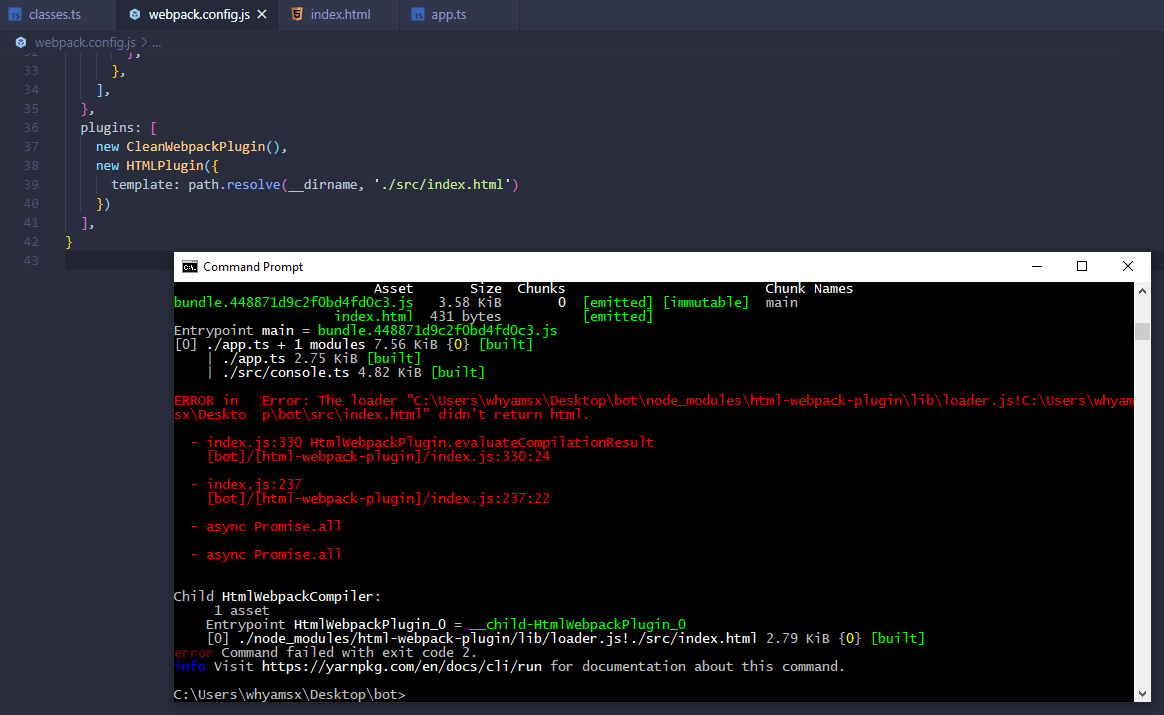Maximize the Command Prompt window
Viewport: 1164px width, 715px height.
coord(1081,266)
